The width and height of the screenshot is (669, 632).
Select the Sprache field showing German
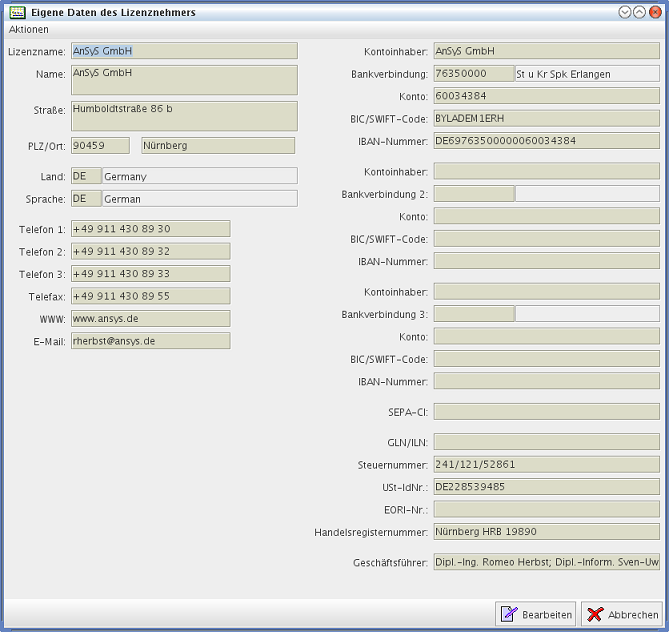tap(200, 198)
